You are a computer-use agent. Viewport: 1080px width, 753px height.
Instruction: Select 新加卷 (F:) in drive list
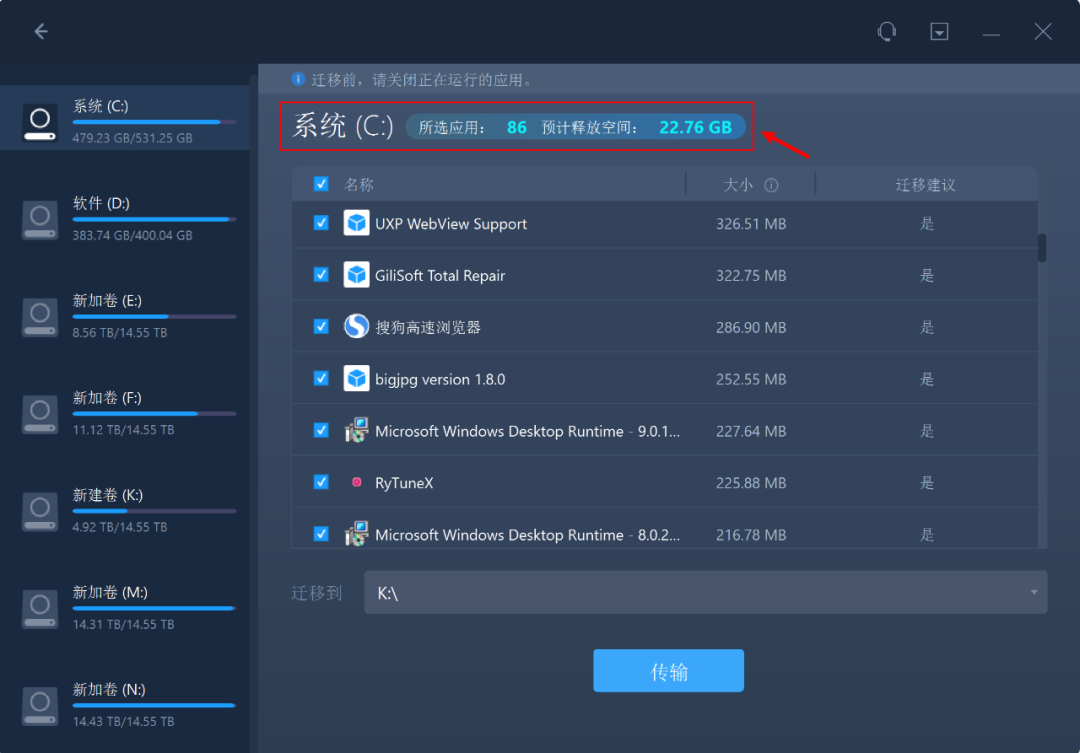(125, 412)
